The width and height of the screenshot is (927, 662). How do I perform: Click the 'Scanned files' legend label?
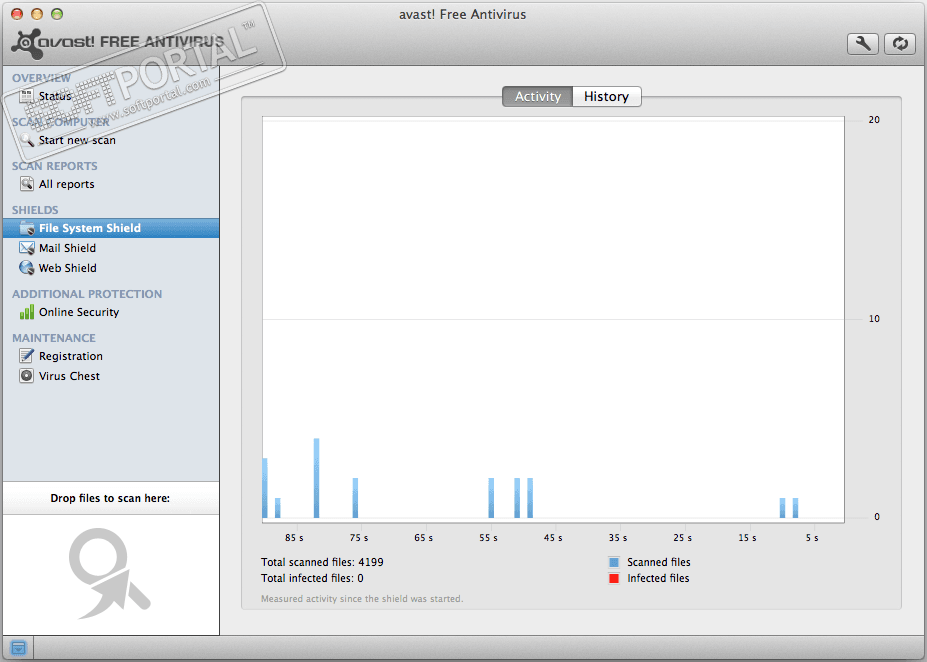pos(659,562)
